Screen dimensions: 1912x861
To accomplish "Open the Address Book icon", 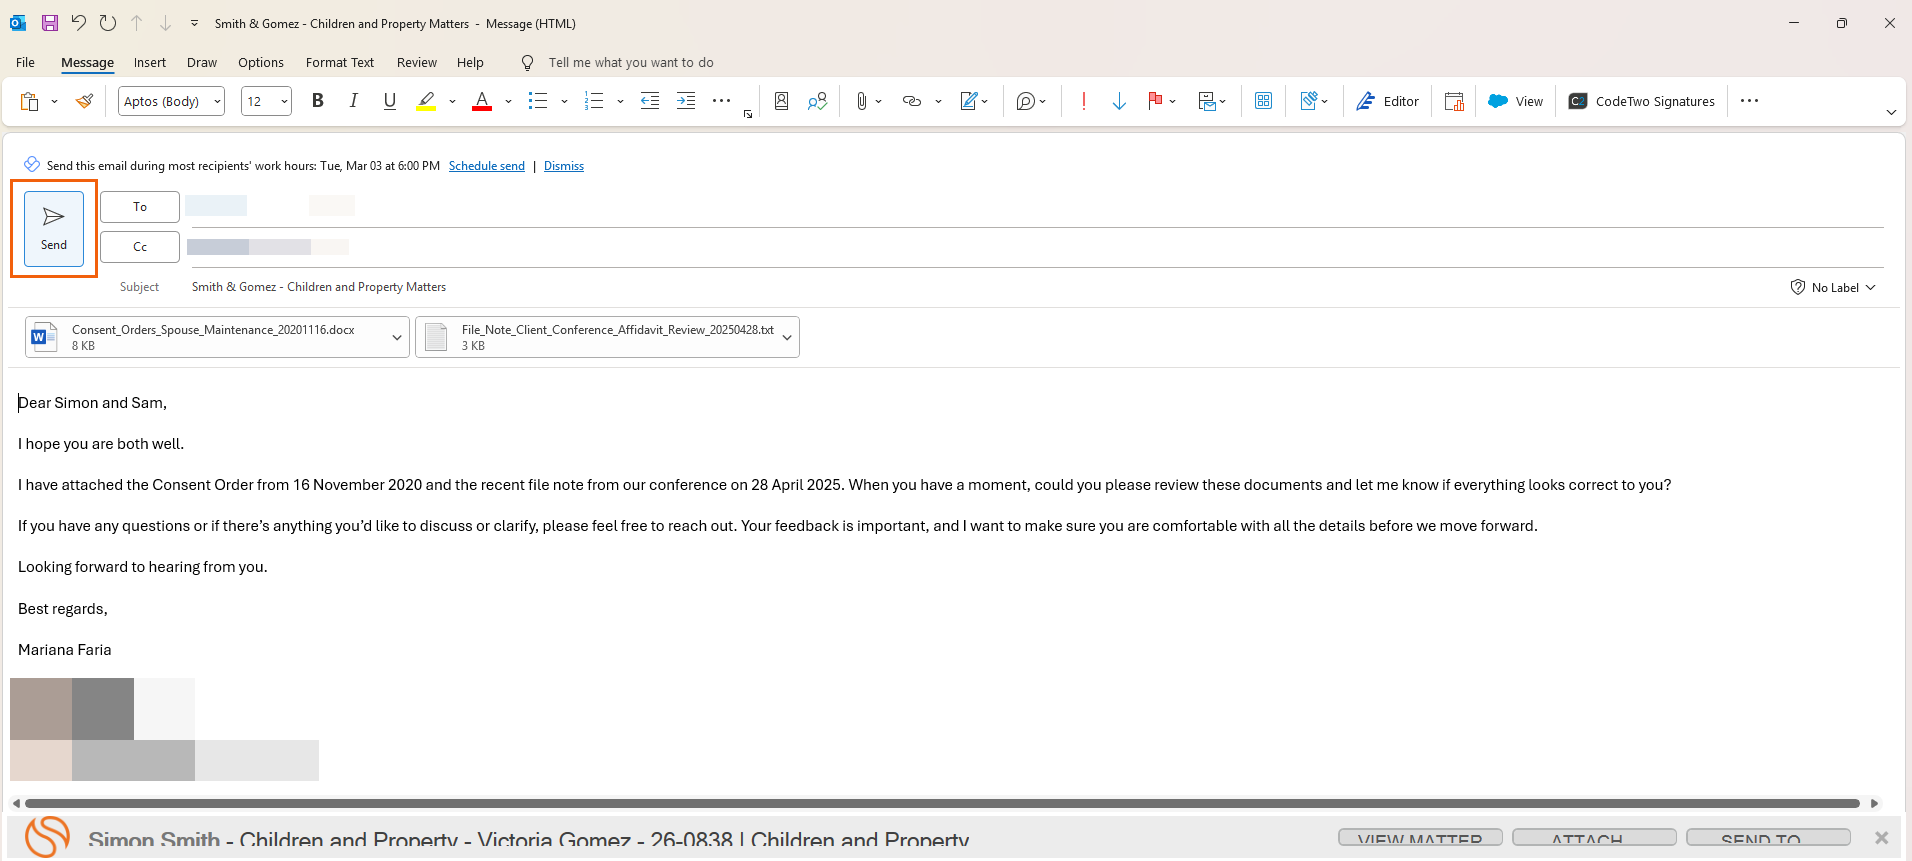I will point(782,101).
